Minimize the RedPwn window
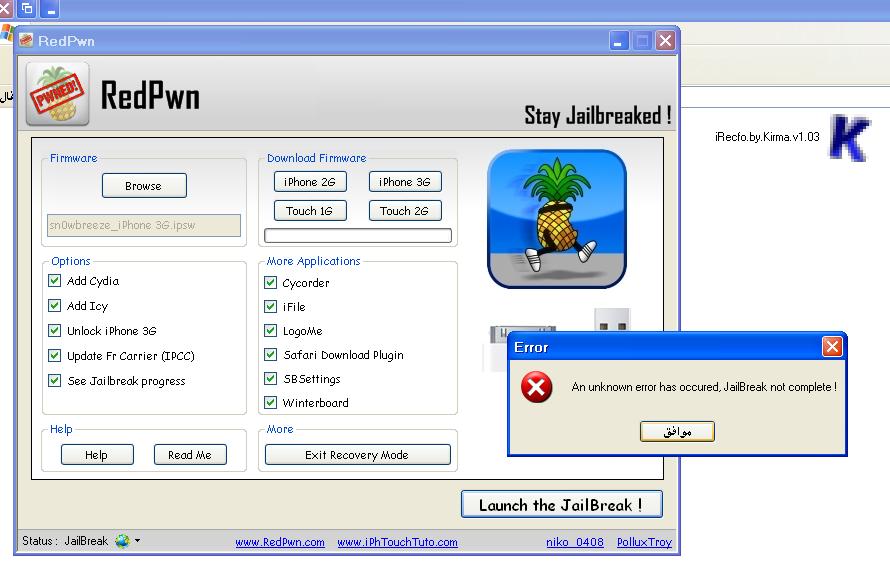This screenshot has height=577, width=890. tap(619, 41)
